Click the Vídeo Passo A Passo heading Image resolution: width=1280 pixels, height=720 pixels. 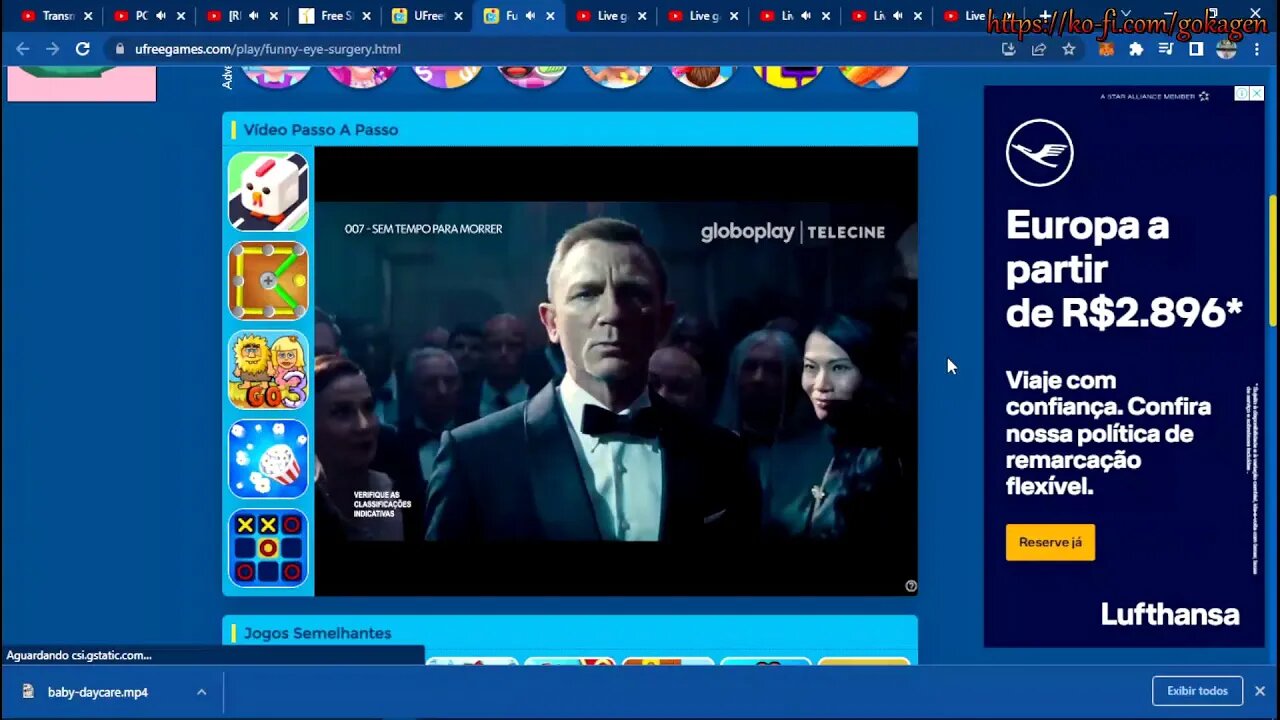tap(321, 130)
